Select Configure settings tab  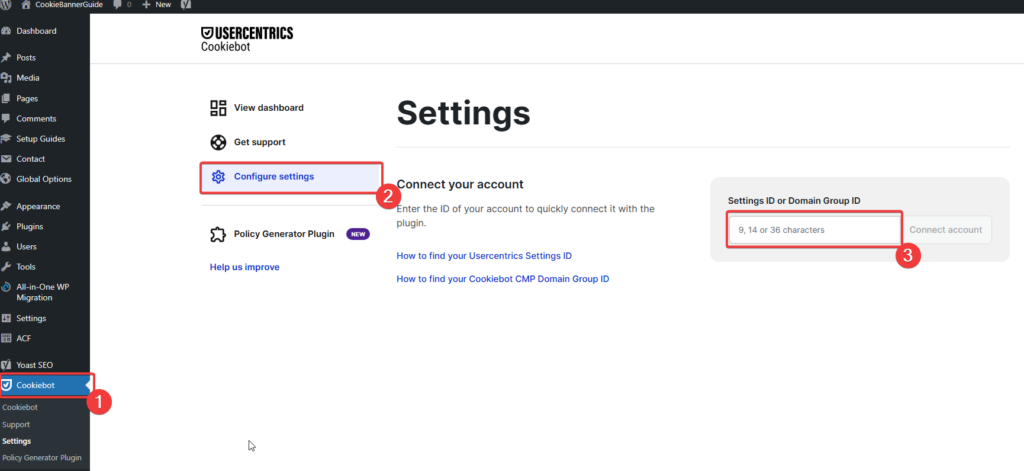(291, 178)
